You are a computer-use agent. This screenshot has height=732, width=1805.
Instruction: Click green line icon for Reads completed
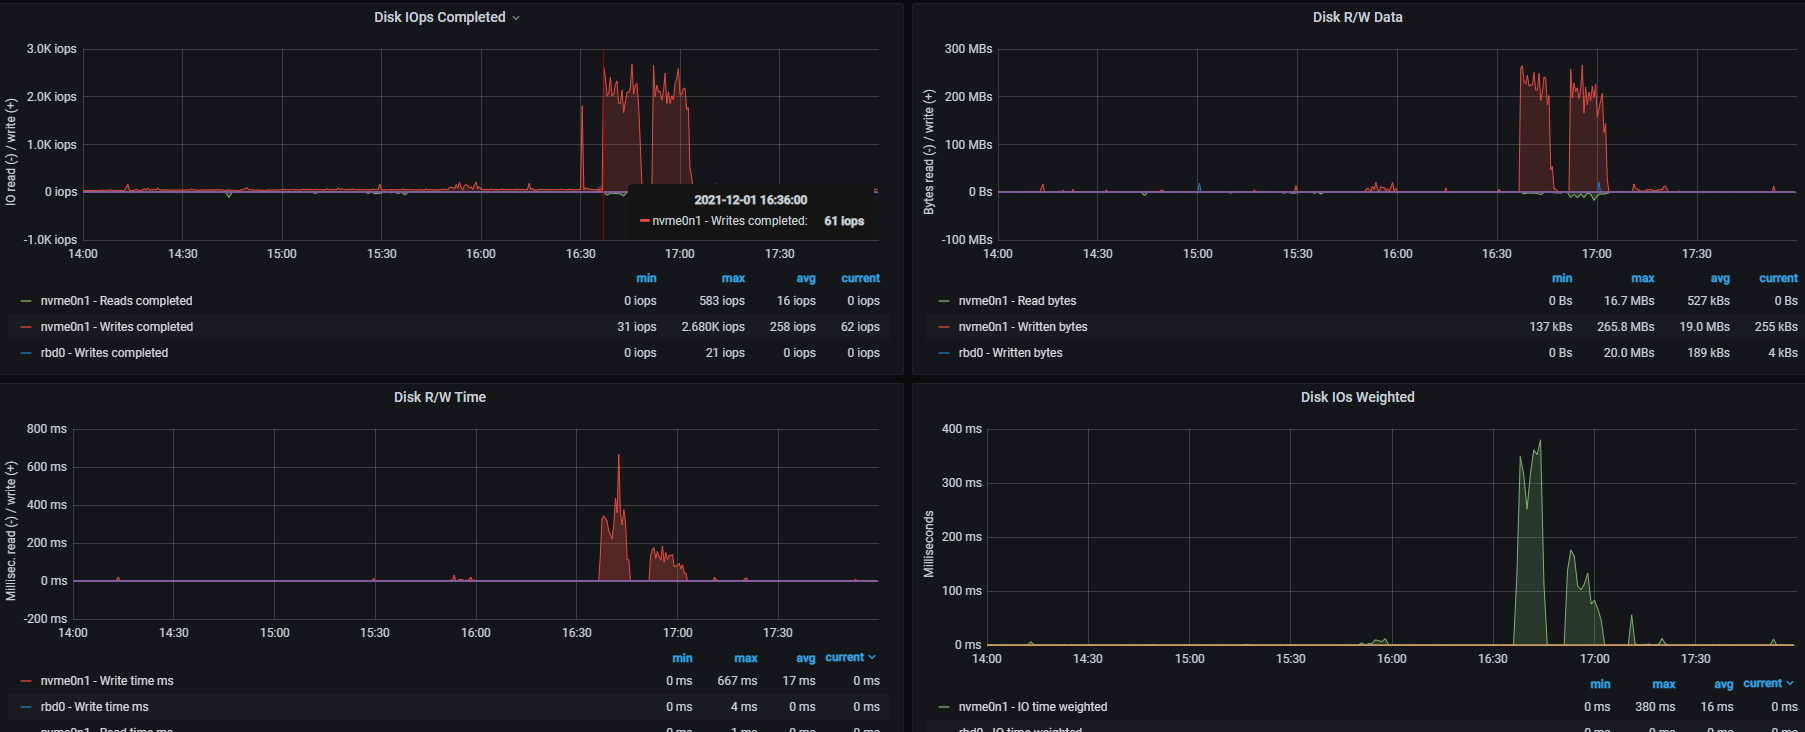click(x=26, y=301)
